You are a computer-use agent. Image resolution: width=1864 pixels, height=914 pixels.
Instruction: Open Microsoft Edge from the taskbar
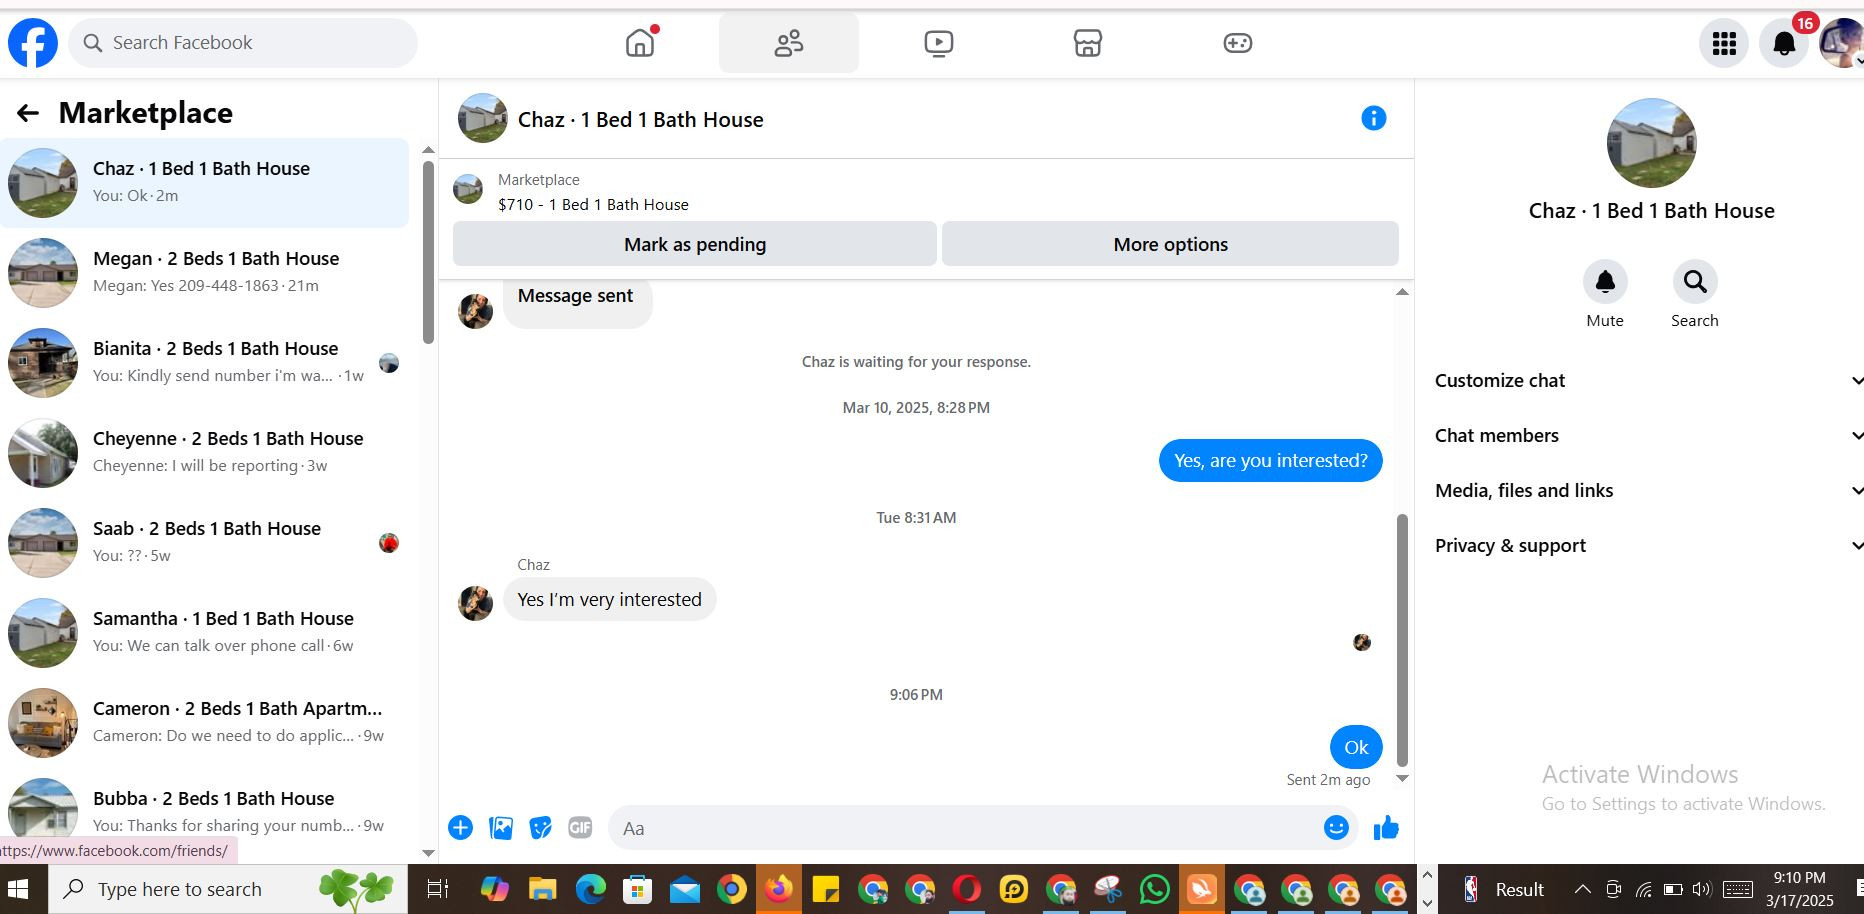click(x=591, y=889)
